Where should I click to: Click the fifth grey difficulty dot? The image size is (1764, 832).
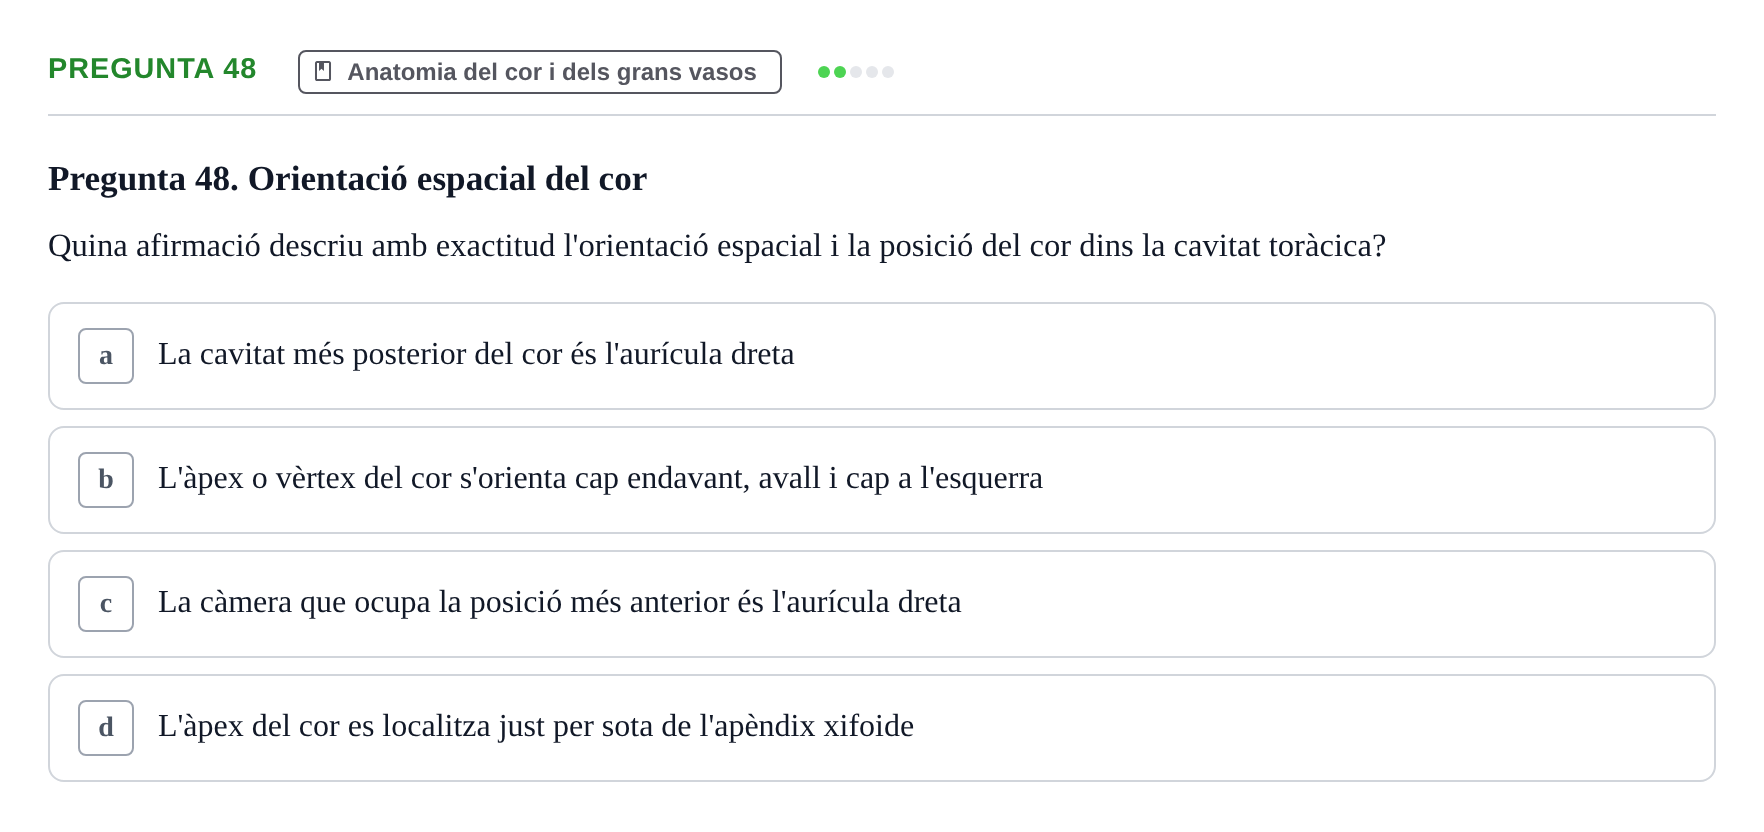(x=888, y=72)
